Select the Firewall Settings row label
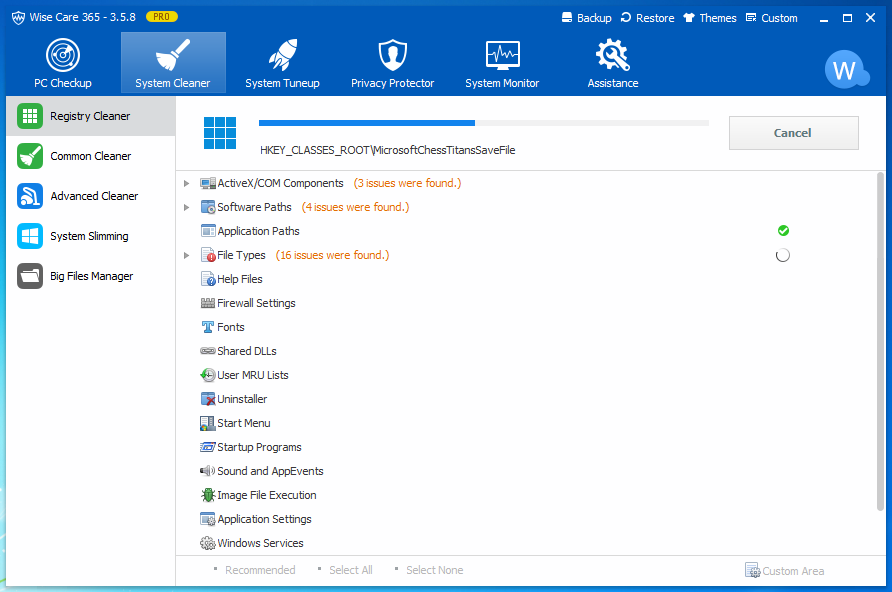 pyautogui.click(x=256, y=303)
